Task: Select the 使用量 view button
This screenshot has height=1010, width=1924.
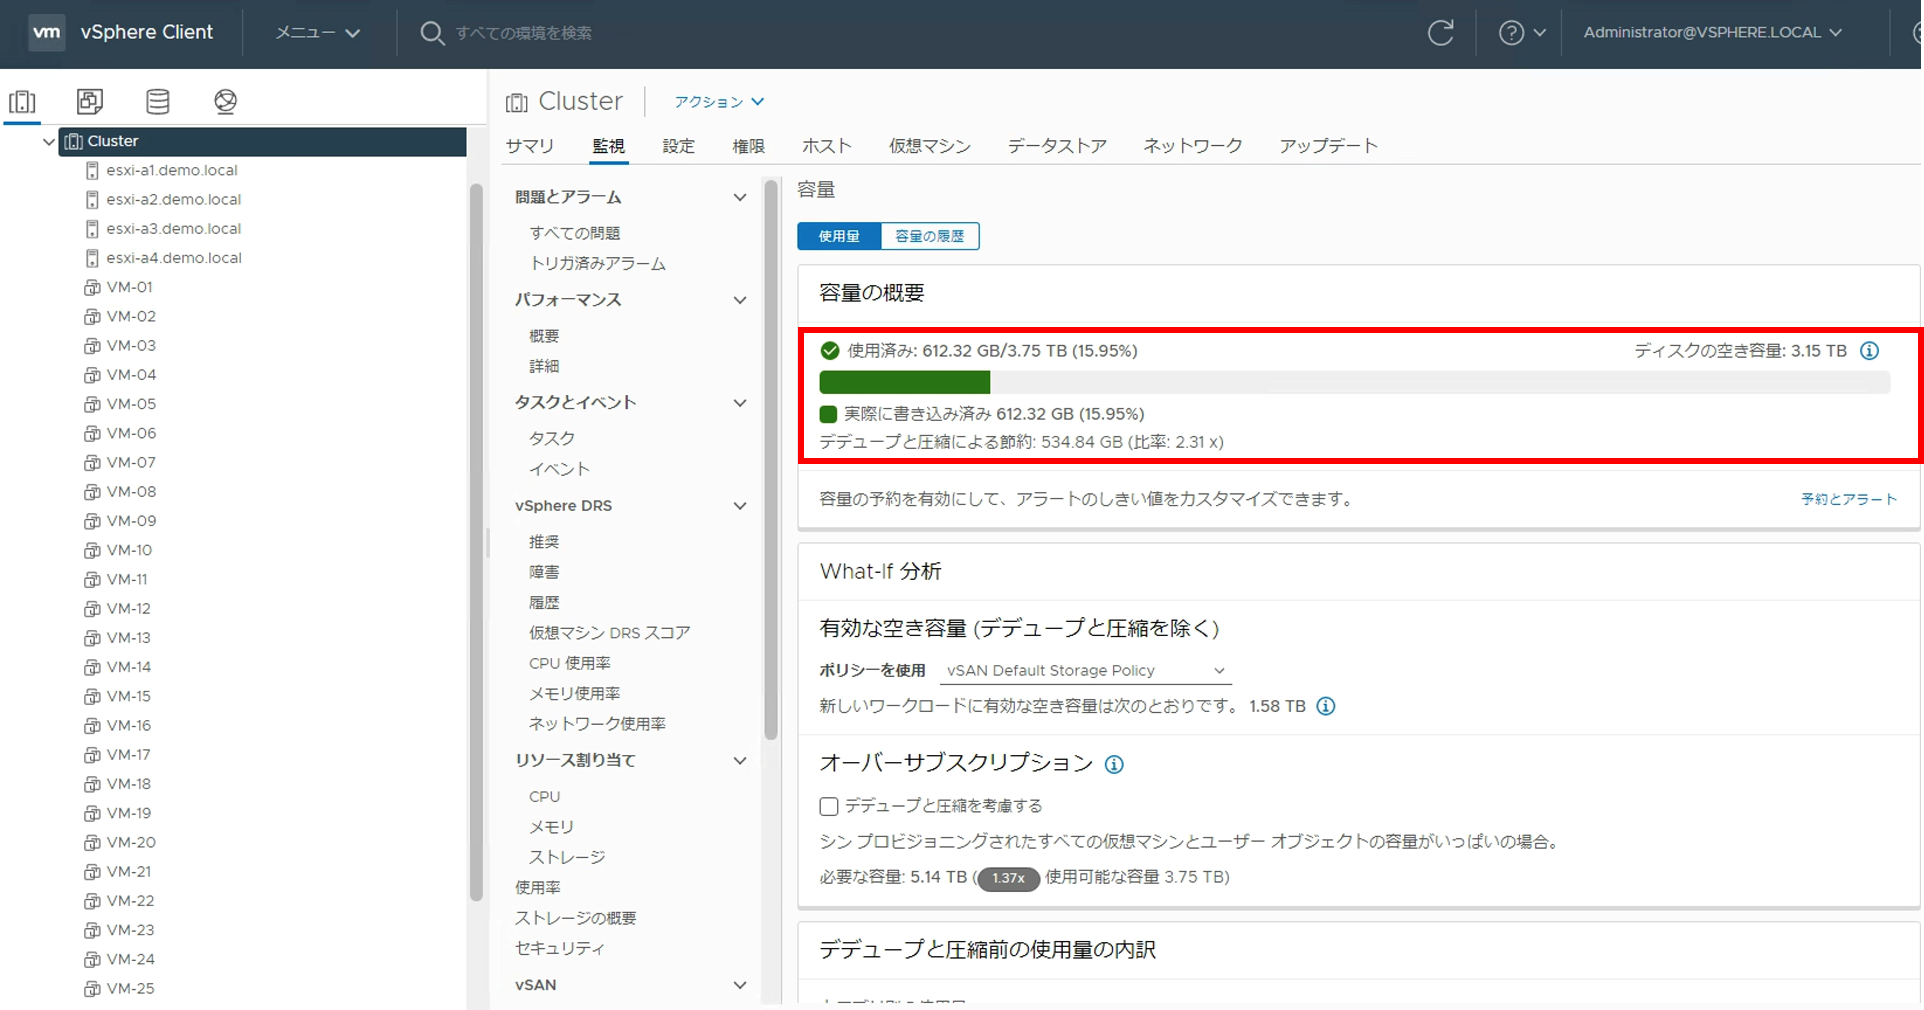Action: click(x=839, y=236)
